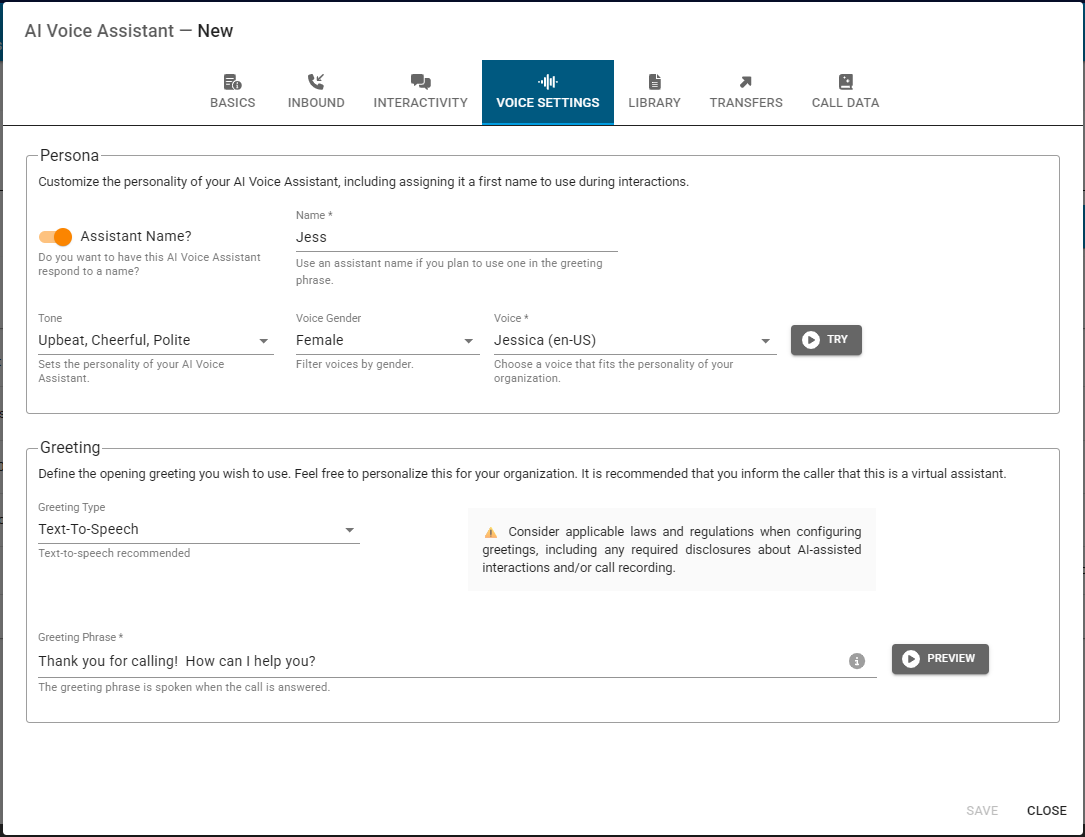
Task: Go to the Call Data tab
Action: [x=845, y=92]
